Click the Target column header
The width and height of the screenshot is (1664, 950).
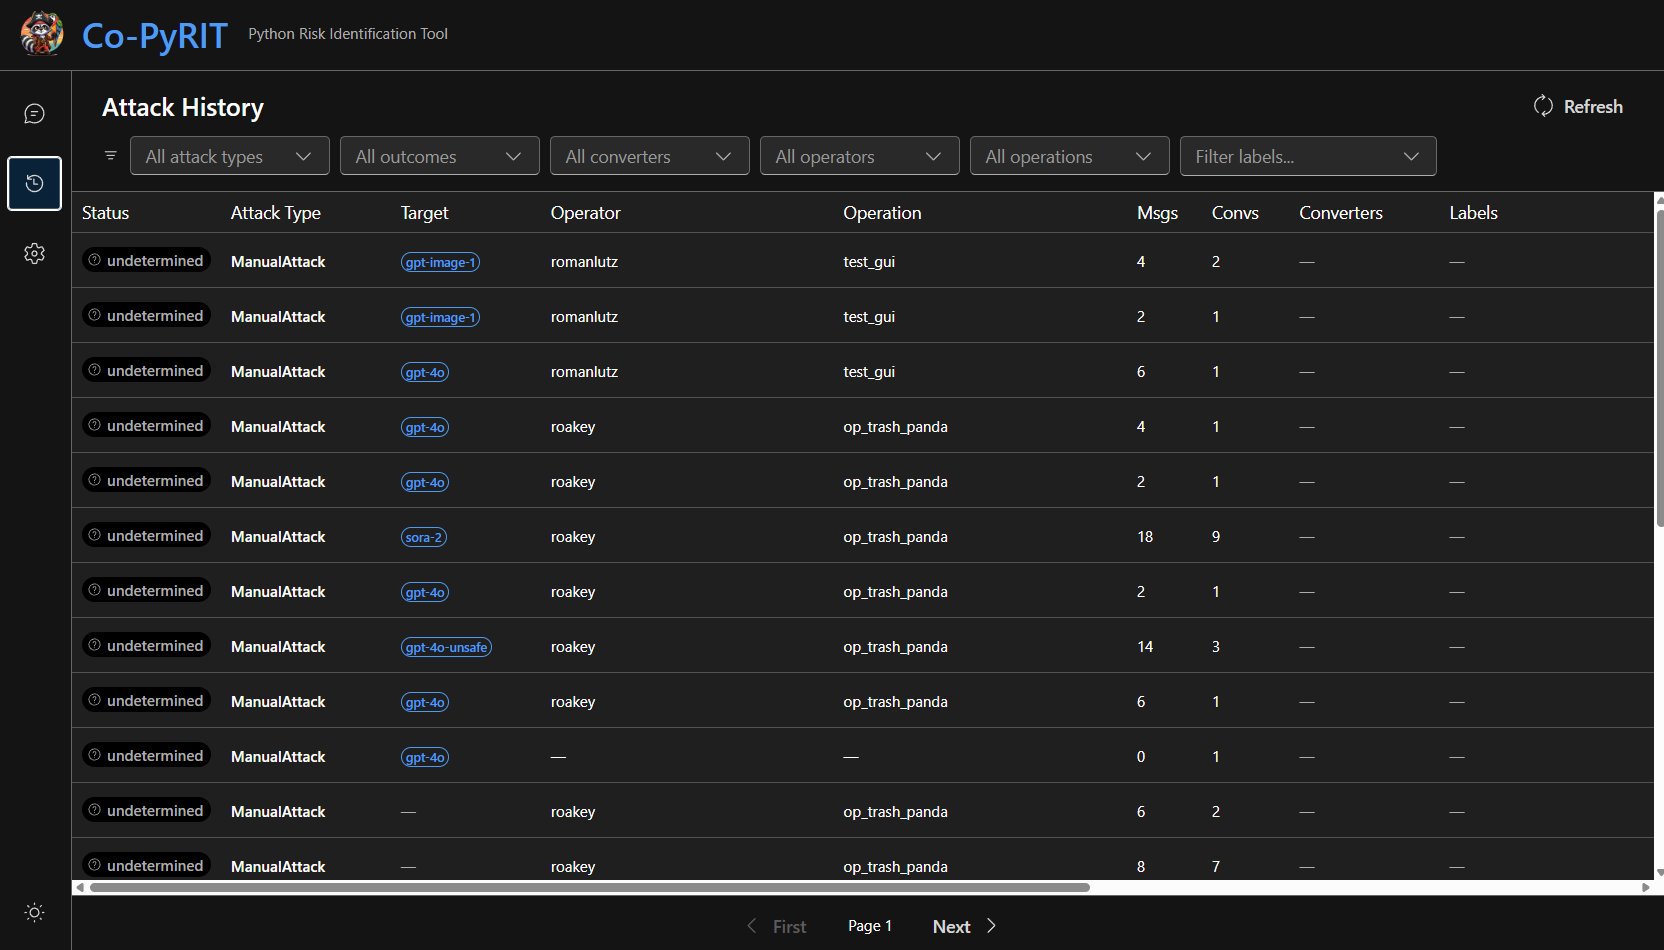click(x=425, y=213)
